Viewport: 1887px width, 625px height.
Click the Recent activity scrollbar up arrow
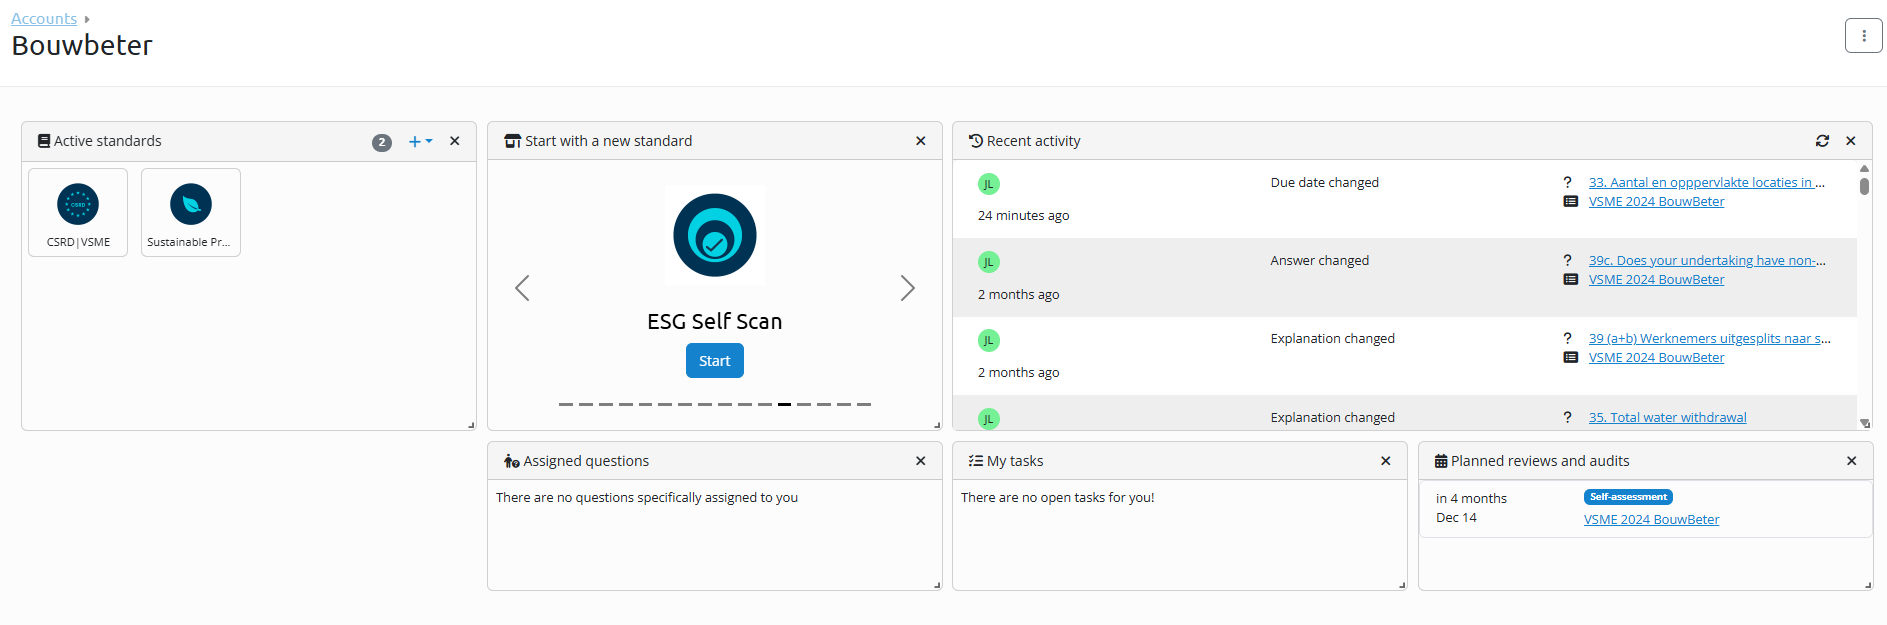(x=1864, y=168)
